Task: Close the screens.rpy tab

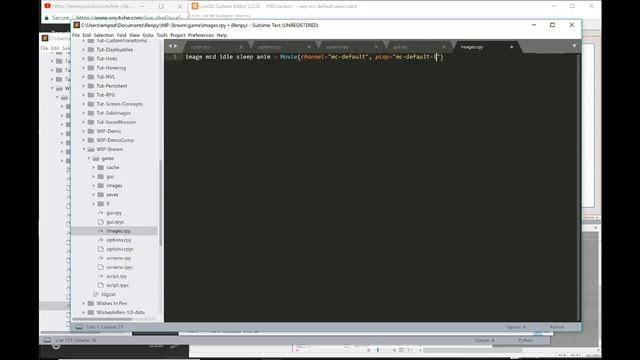Action: 376,47
